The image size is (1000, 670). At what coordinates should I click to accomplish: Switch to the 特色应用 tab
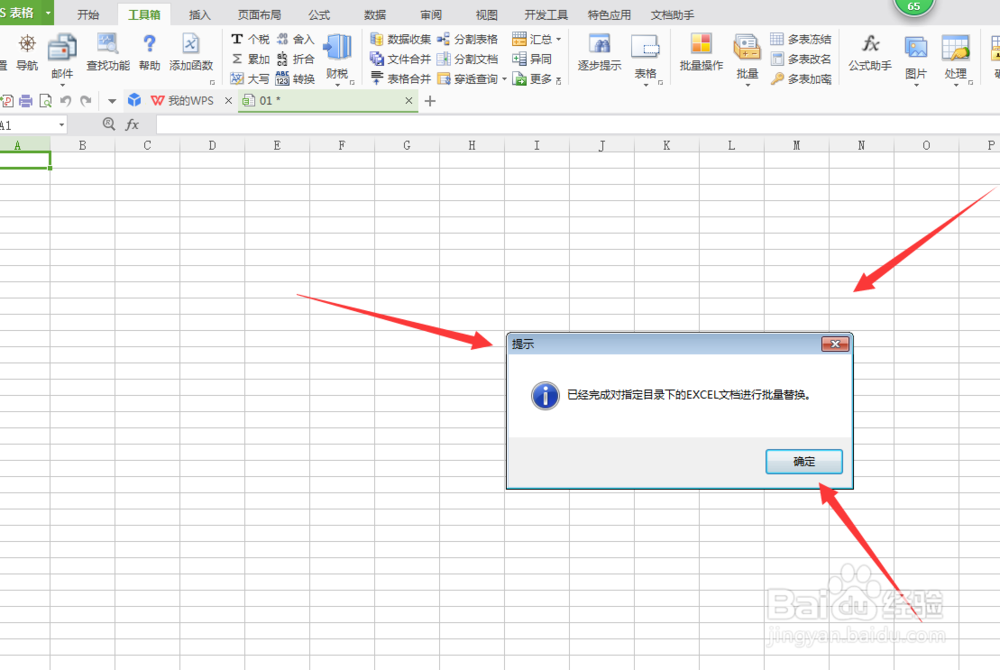(x=609, y=14)
